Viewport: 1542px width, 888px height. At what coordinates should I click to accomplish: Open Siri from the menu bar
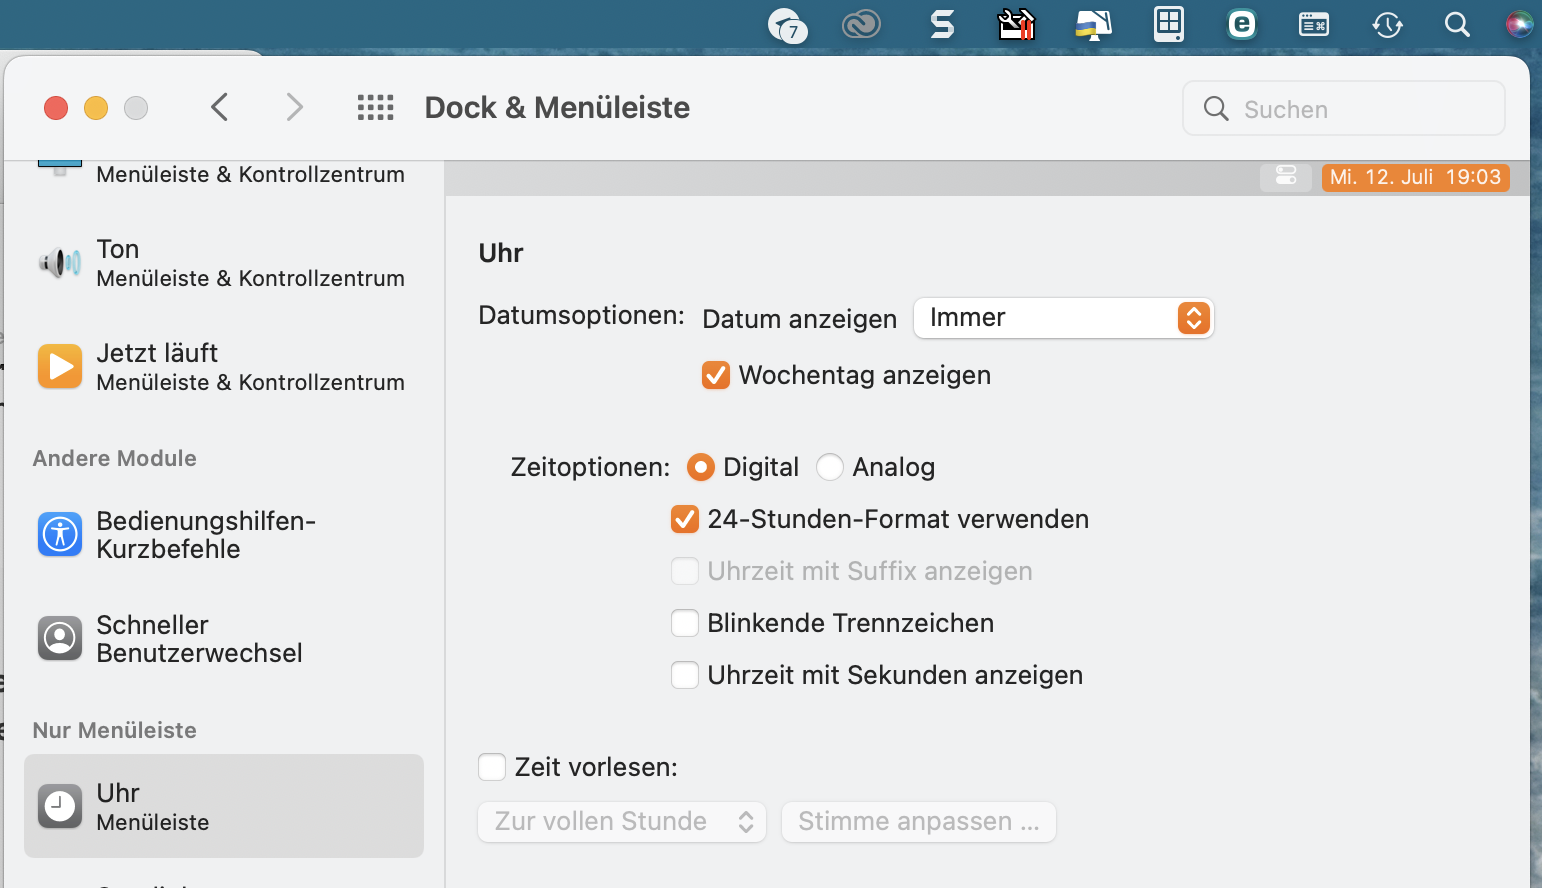coord(1519,25)
